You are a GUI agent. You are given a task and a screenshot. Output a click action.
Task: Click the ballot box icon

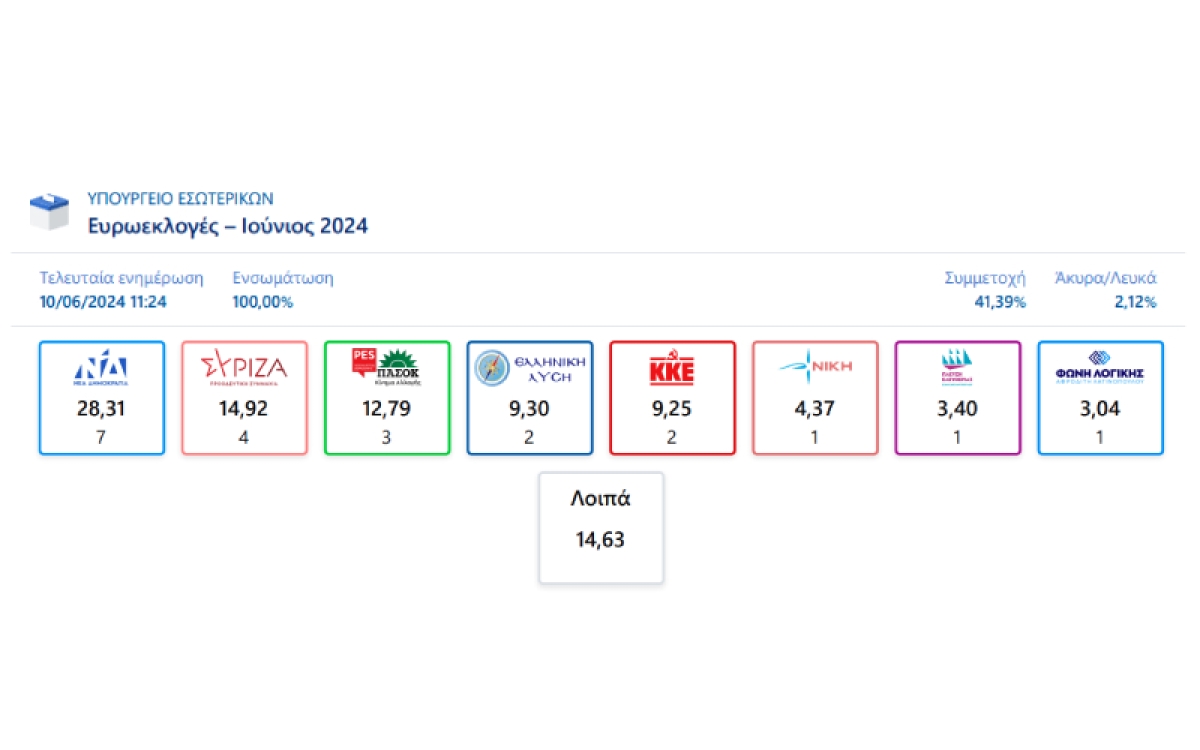[49, 211]
